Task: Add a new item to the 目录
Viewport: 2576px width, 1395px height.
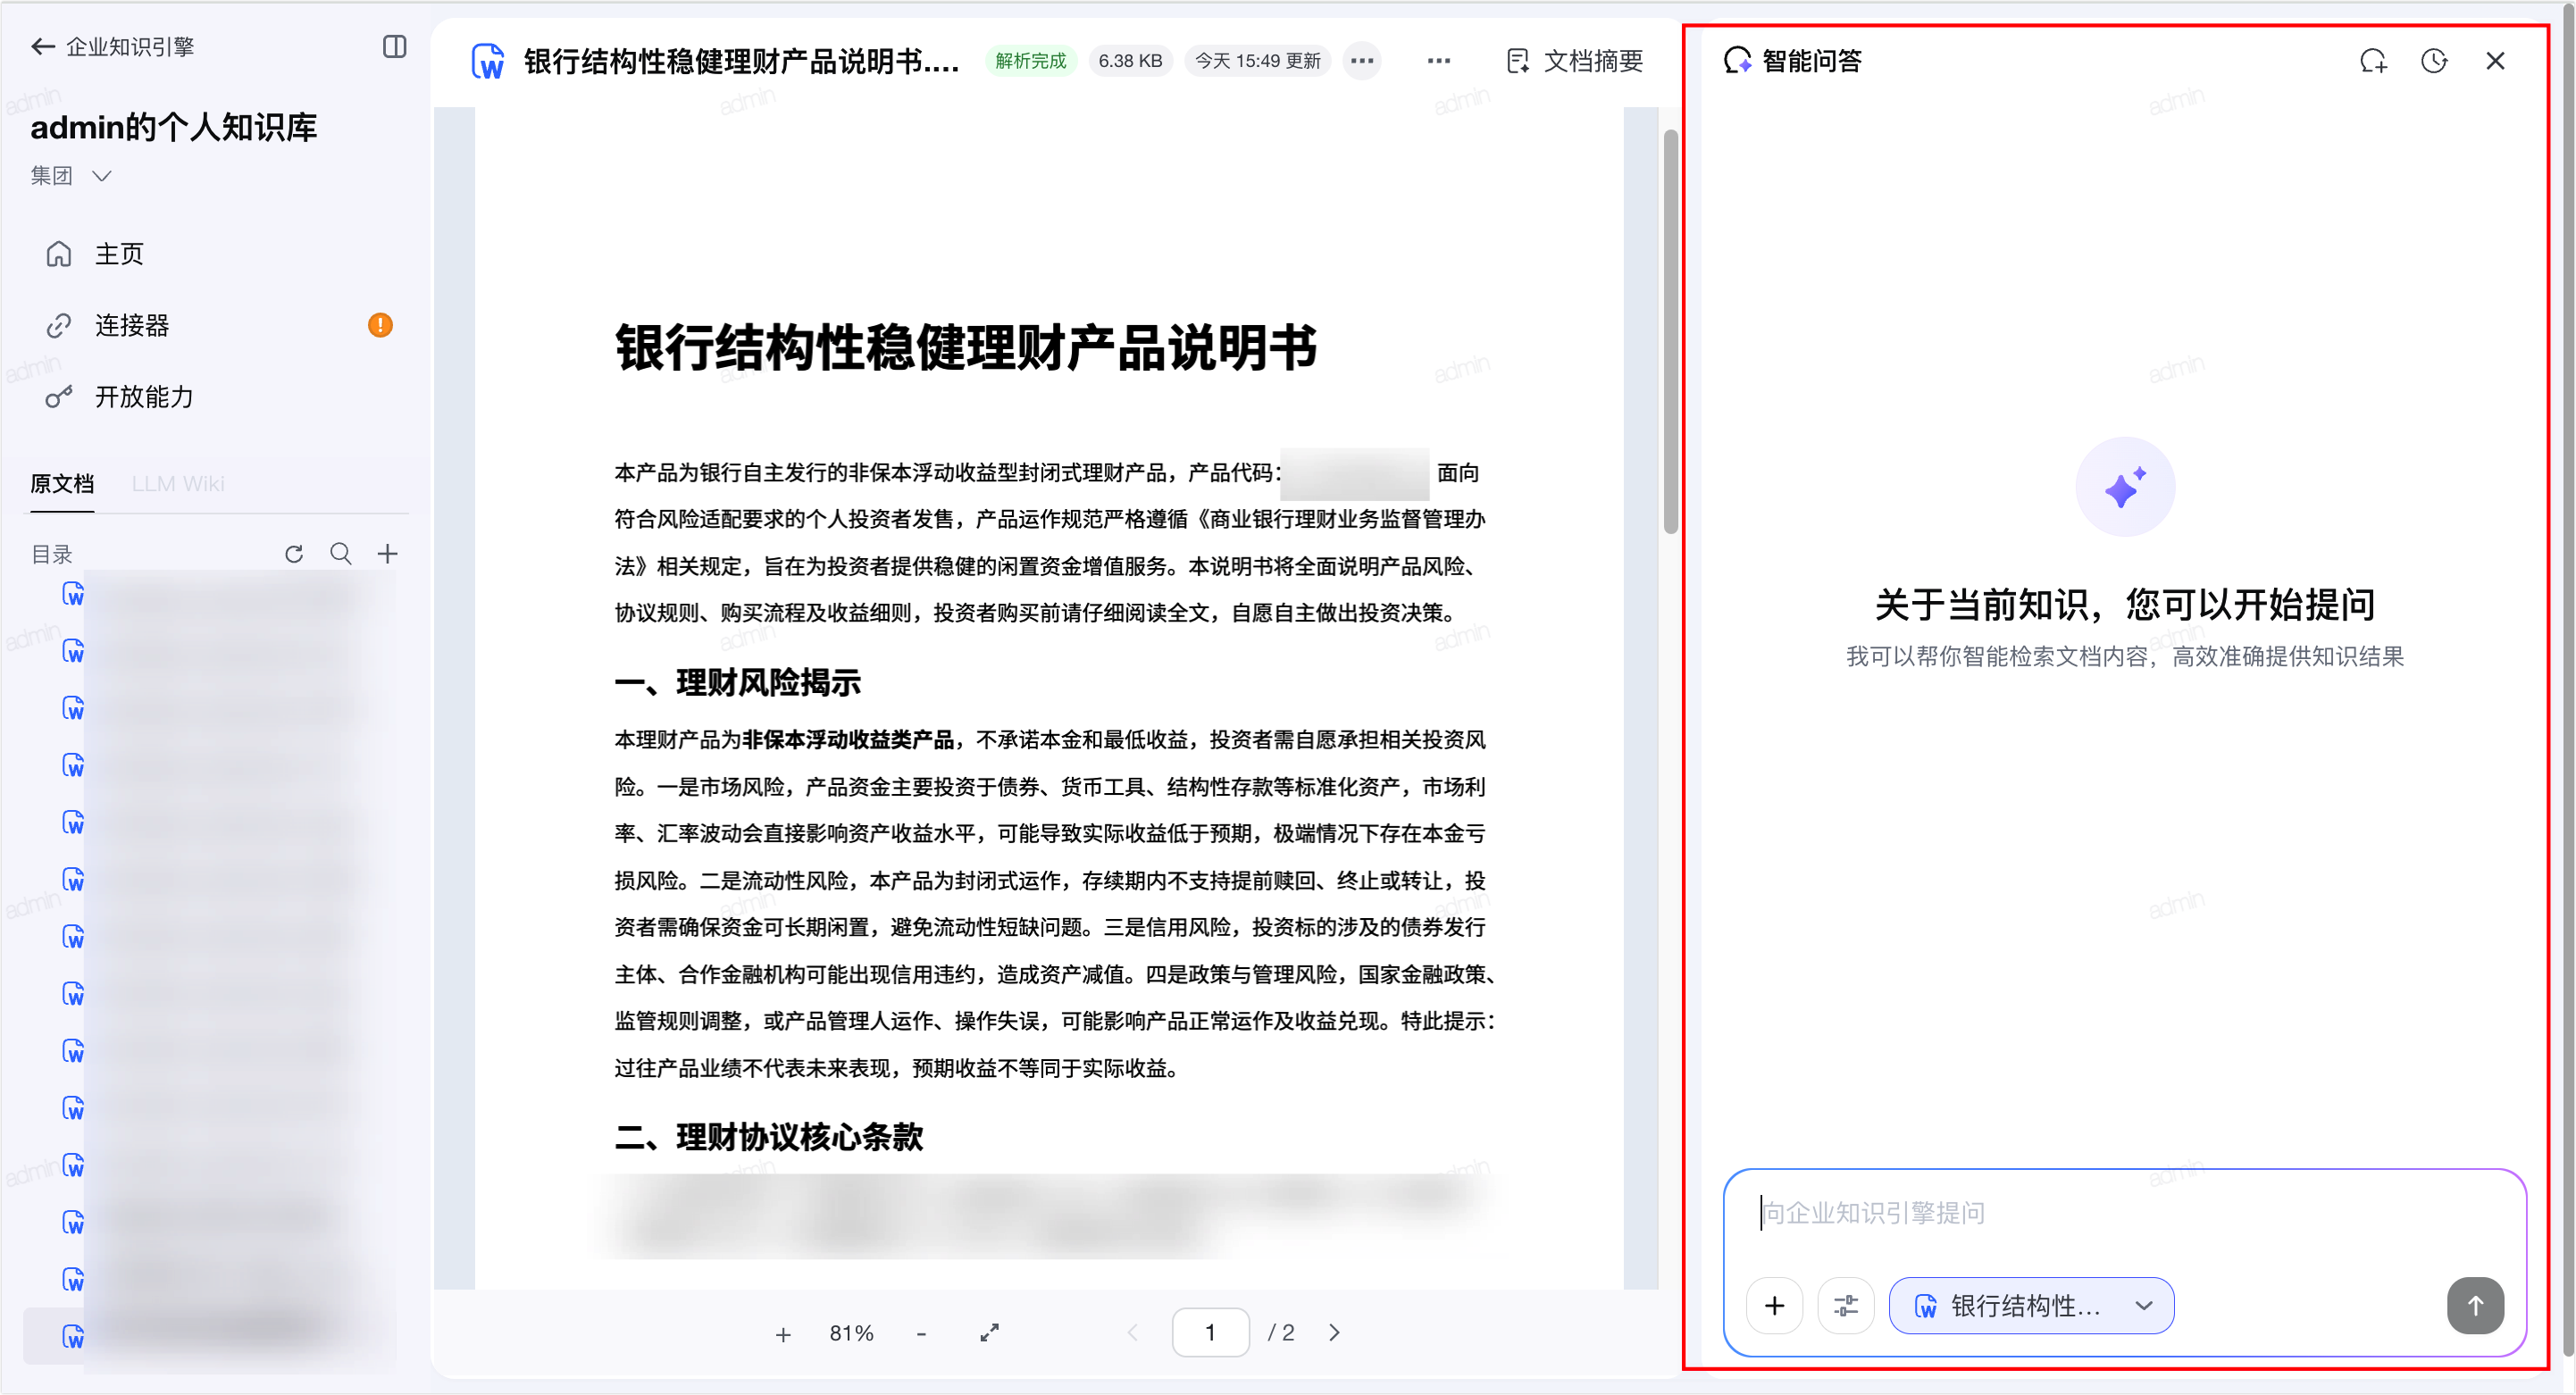Action: point(388,554)
